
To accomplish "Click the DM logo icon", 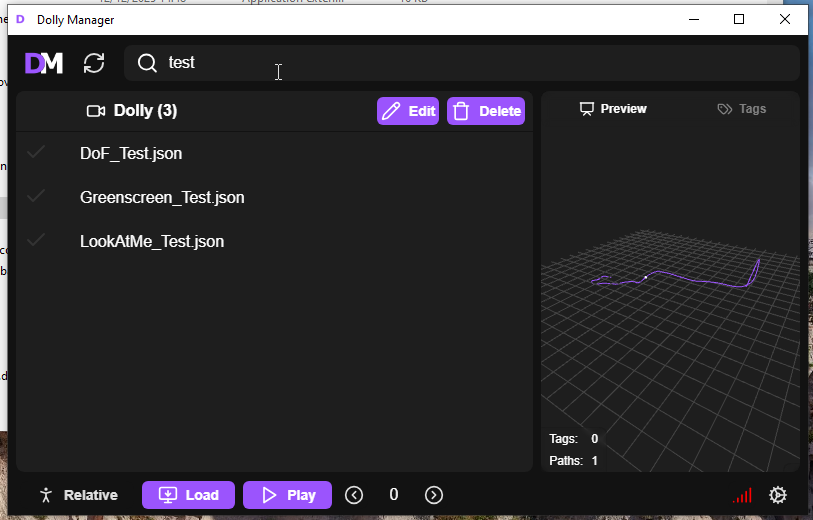I will [44, 63].
